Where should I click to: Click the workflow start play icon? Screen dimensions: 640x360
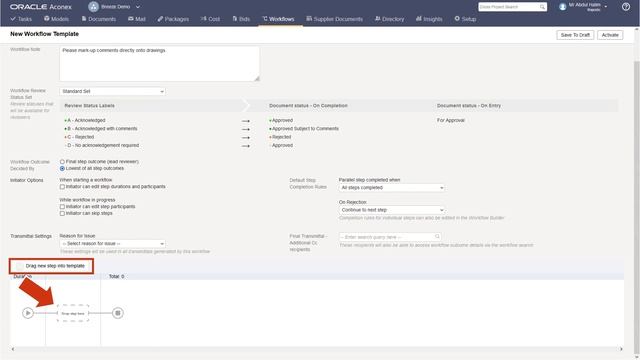(28, 313)
